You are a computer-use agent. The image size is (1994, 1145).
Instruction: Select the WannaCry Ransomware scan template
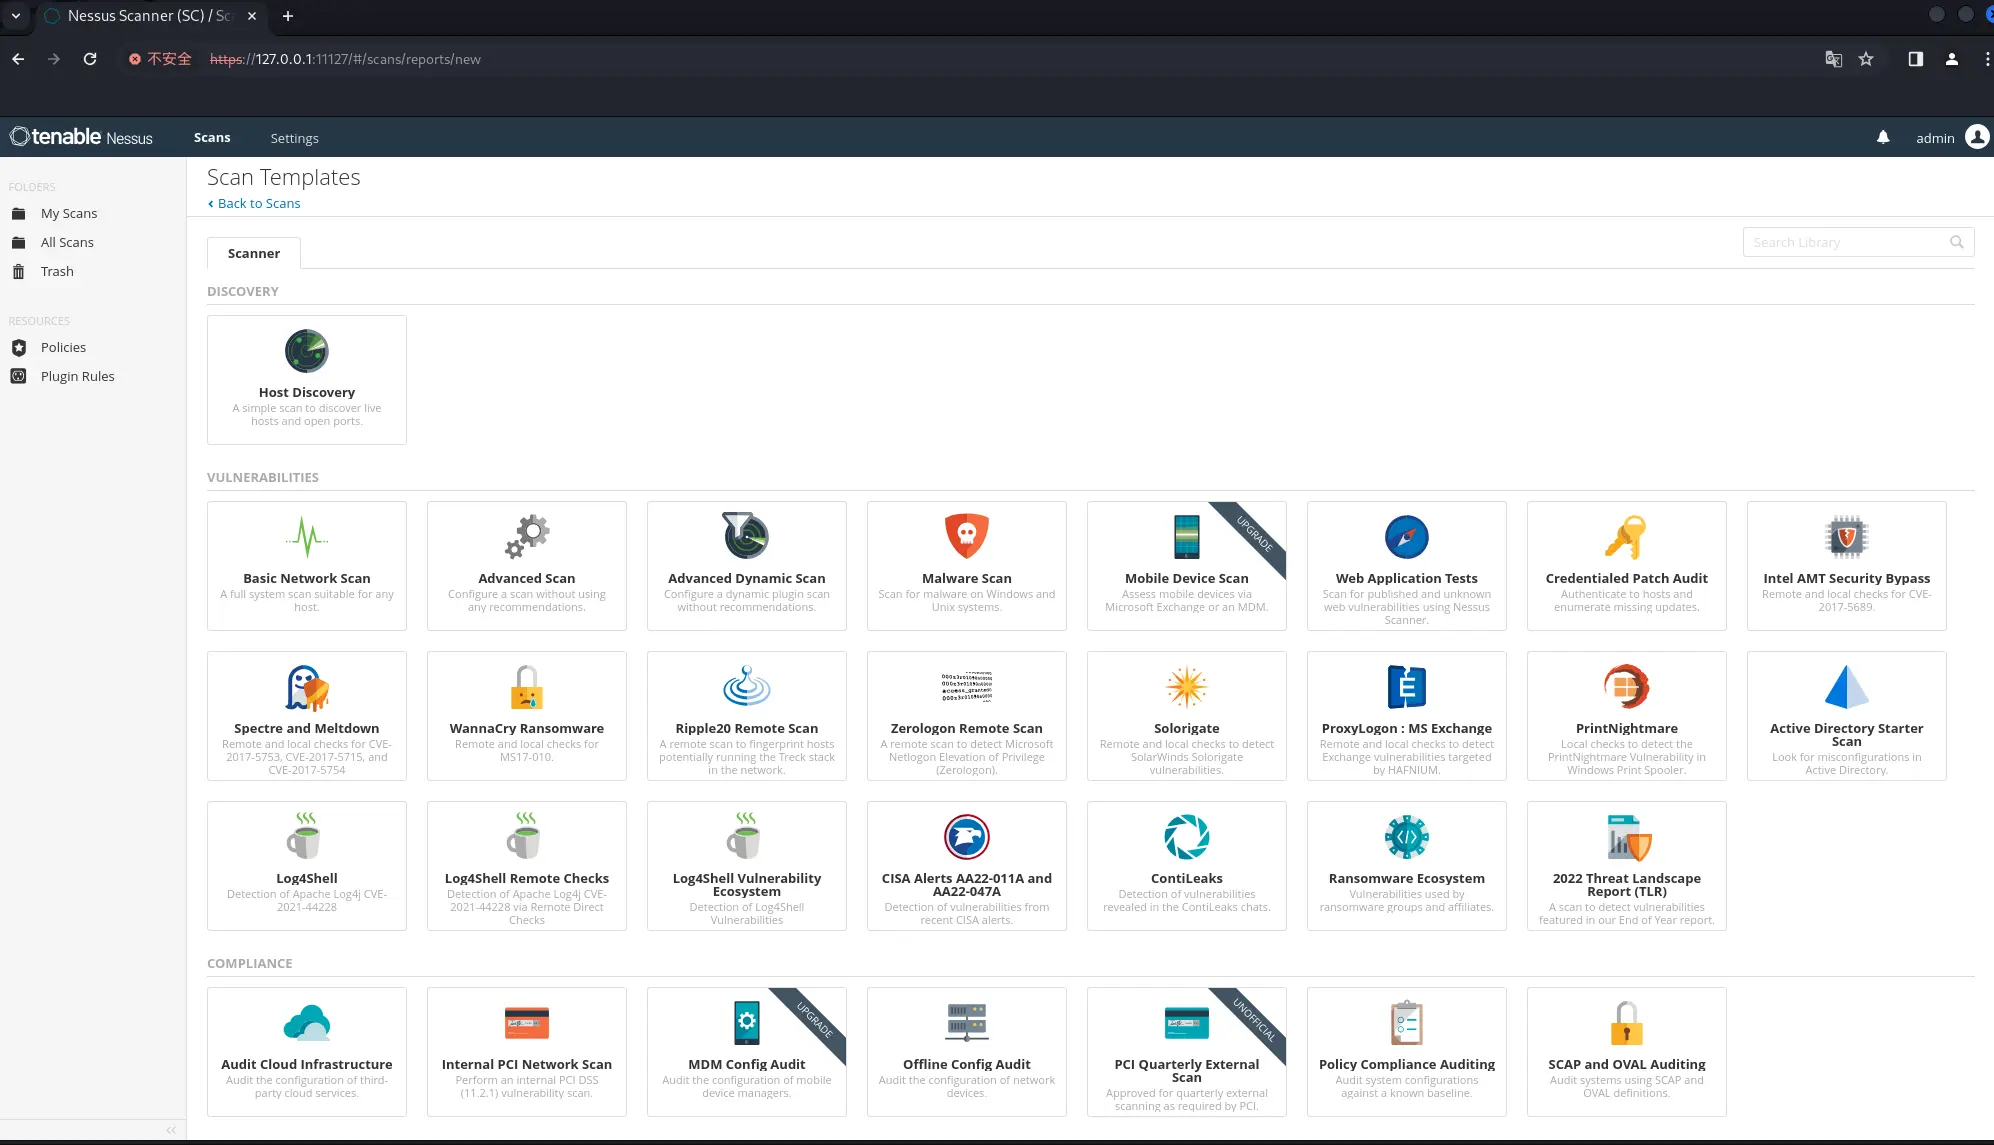tap(526, 714)
